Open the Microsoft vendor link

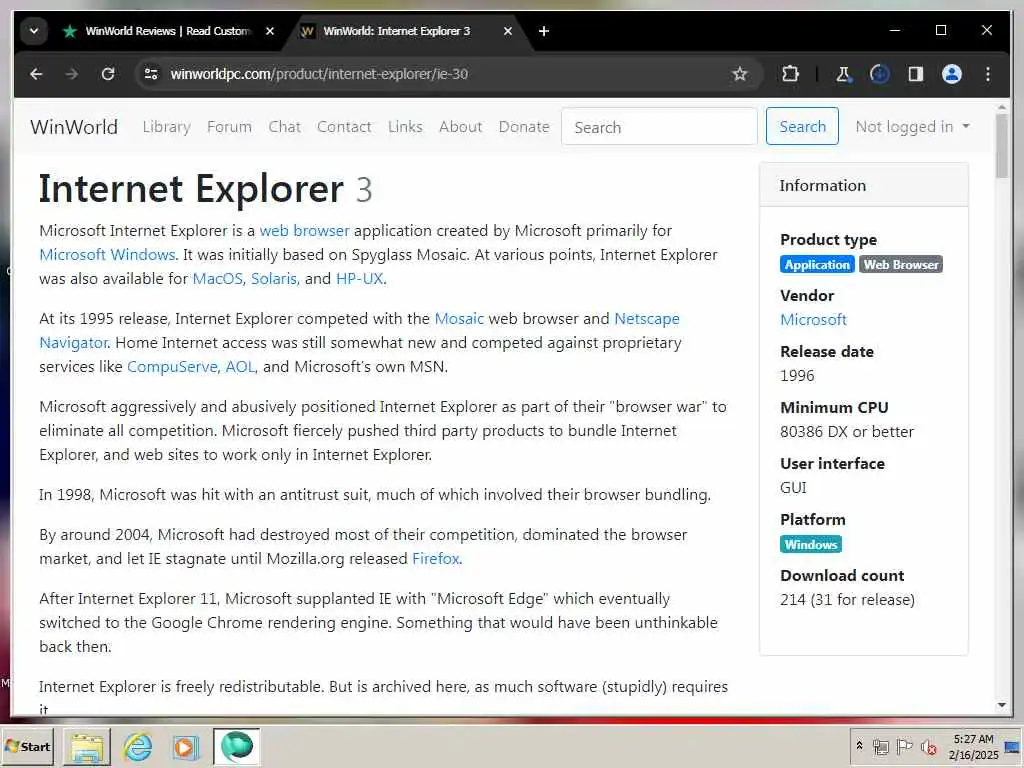(813, 320)
